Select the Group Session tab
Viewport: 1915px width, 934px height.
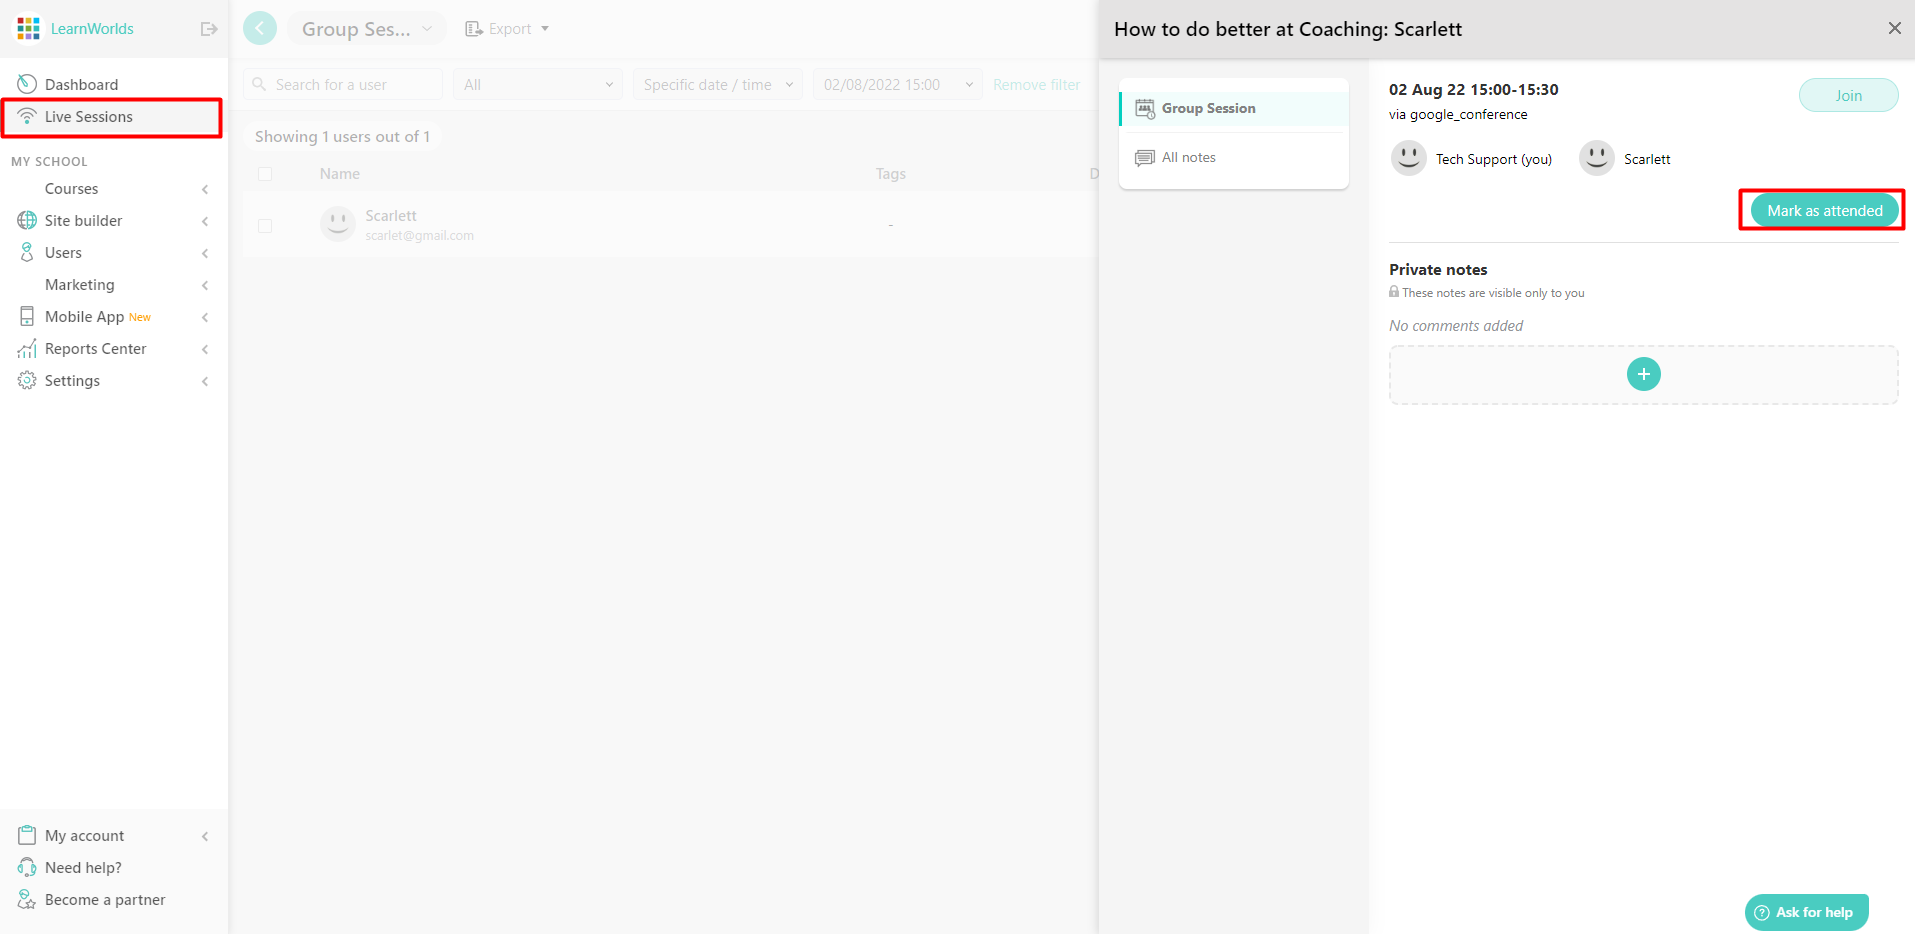coord(1209,107)
